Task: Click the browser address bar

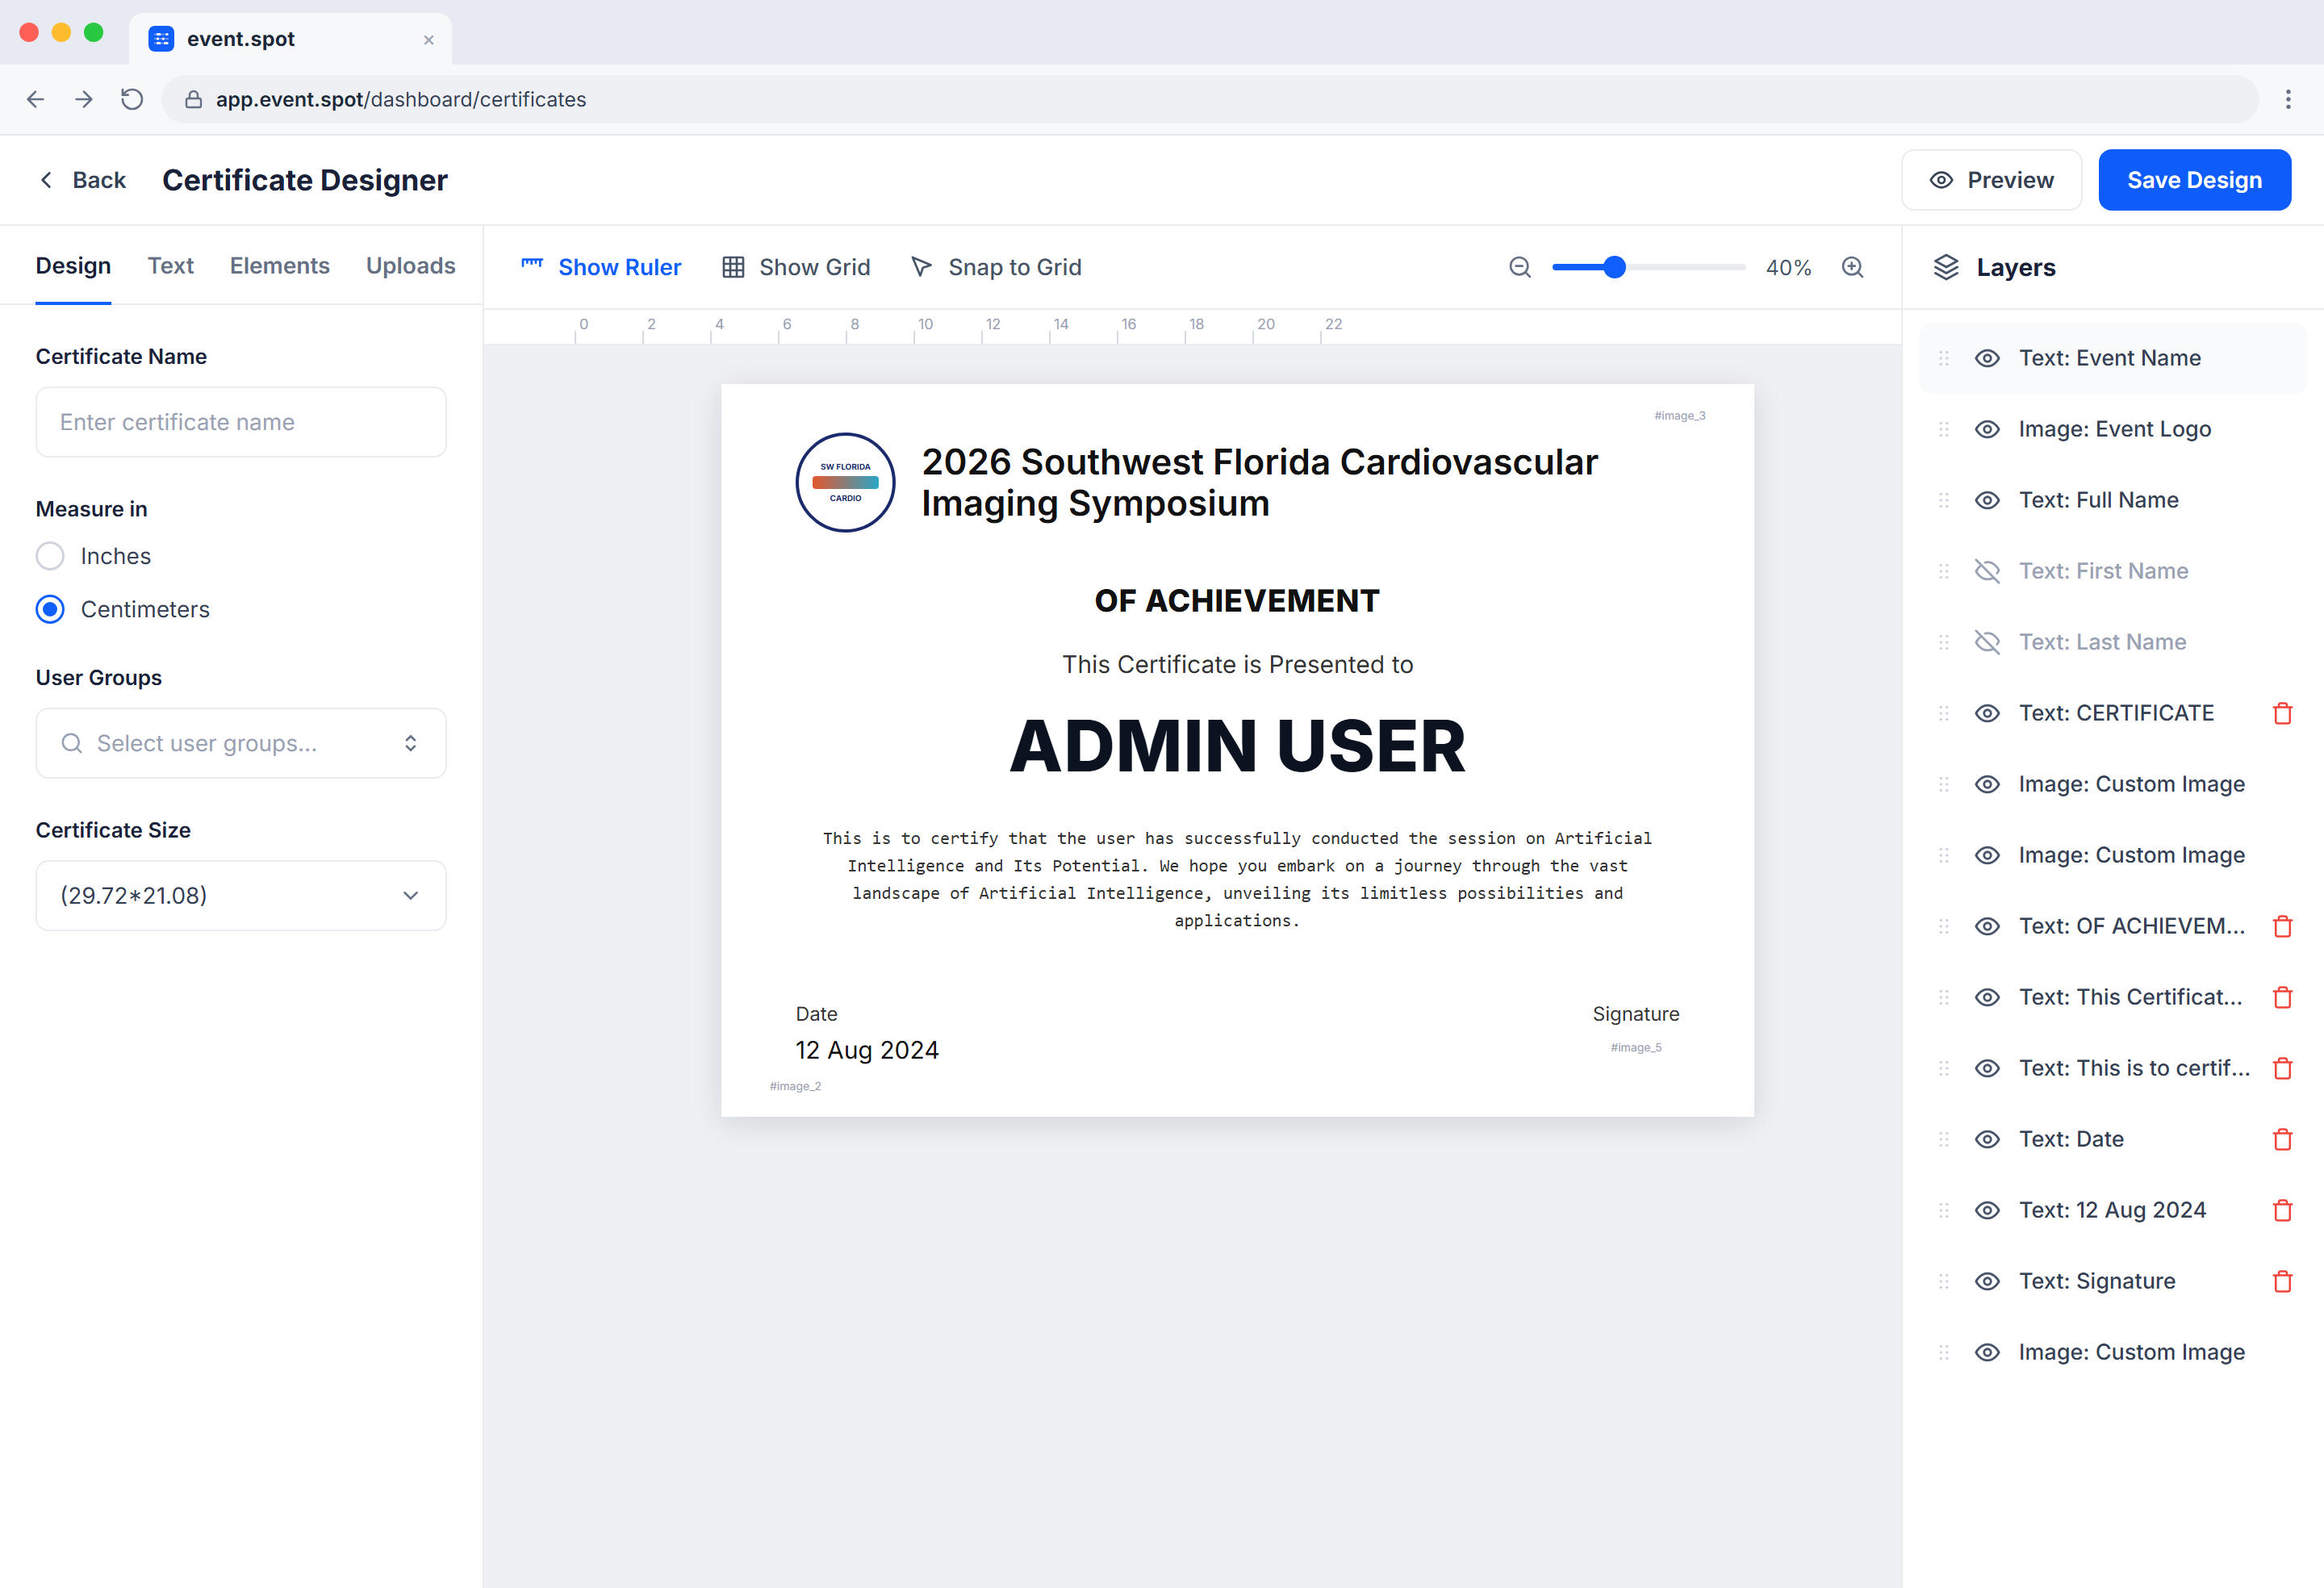Action: click(1210, 99)
